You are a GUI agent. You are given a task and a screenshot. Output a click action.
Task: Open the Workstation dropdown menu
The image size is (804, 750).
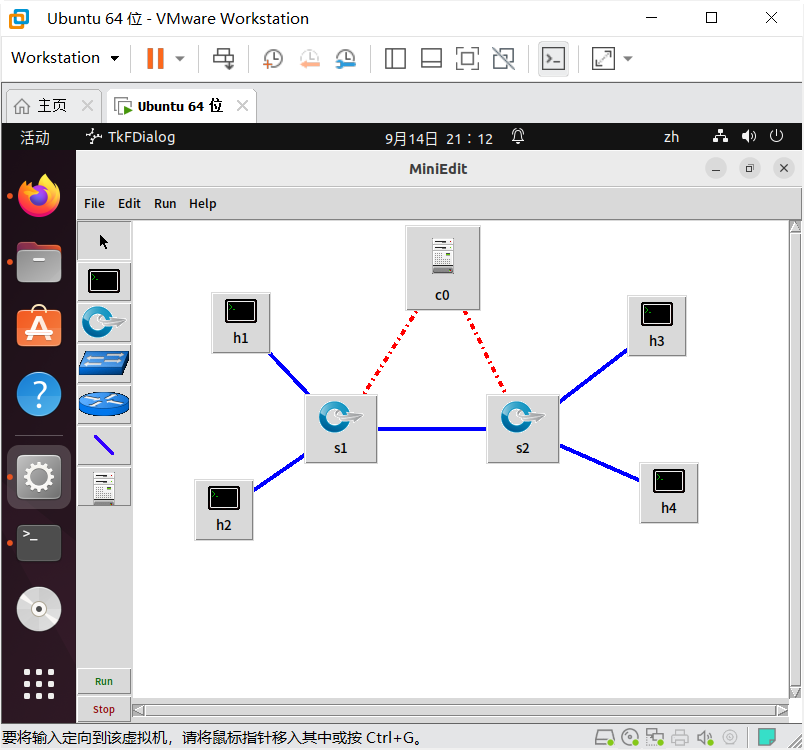65,58
